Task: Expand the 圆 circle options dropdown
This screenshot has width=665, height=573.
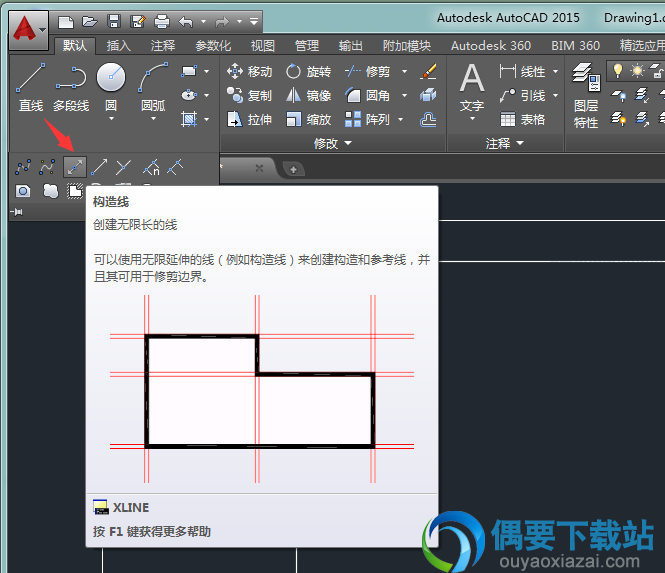Action: [x=111, y=119]
